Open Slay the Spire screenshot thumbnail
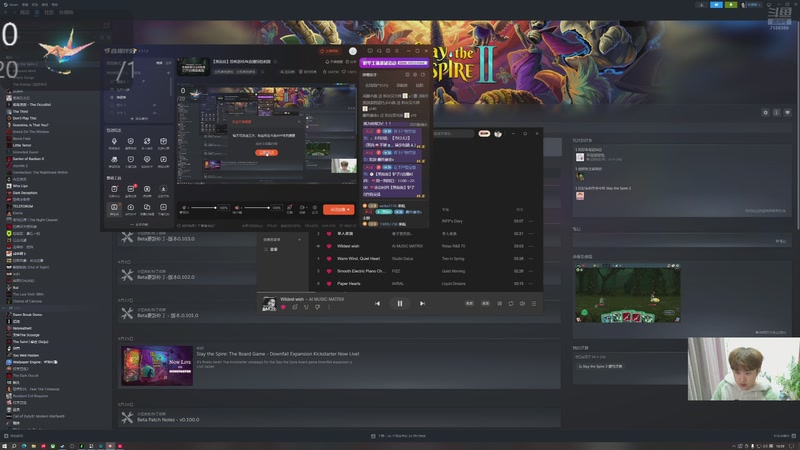The height and width of the screenshot is (450, 800). click(x=628, y=293)
